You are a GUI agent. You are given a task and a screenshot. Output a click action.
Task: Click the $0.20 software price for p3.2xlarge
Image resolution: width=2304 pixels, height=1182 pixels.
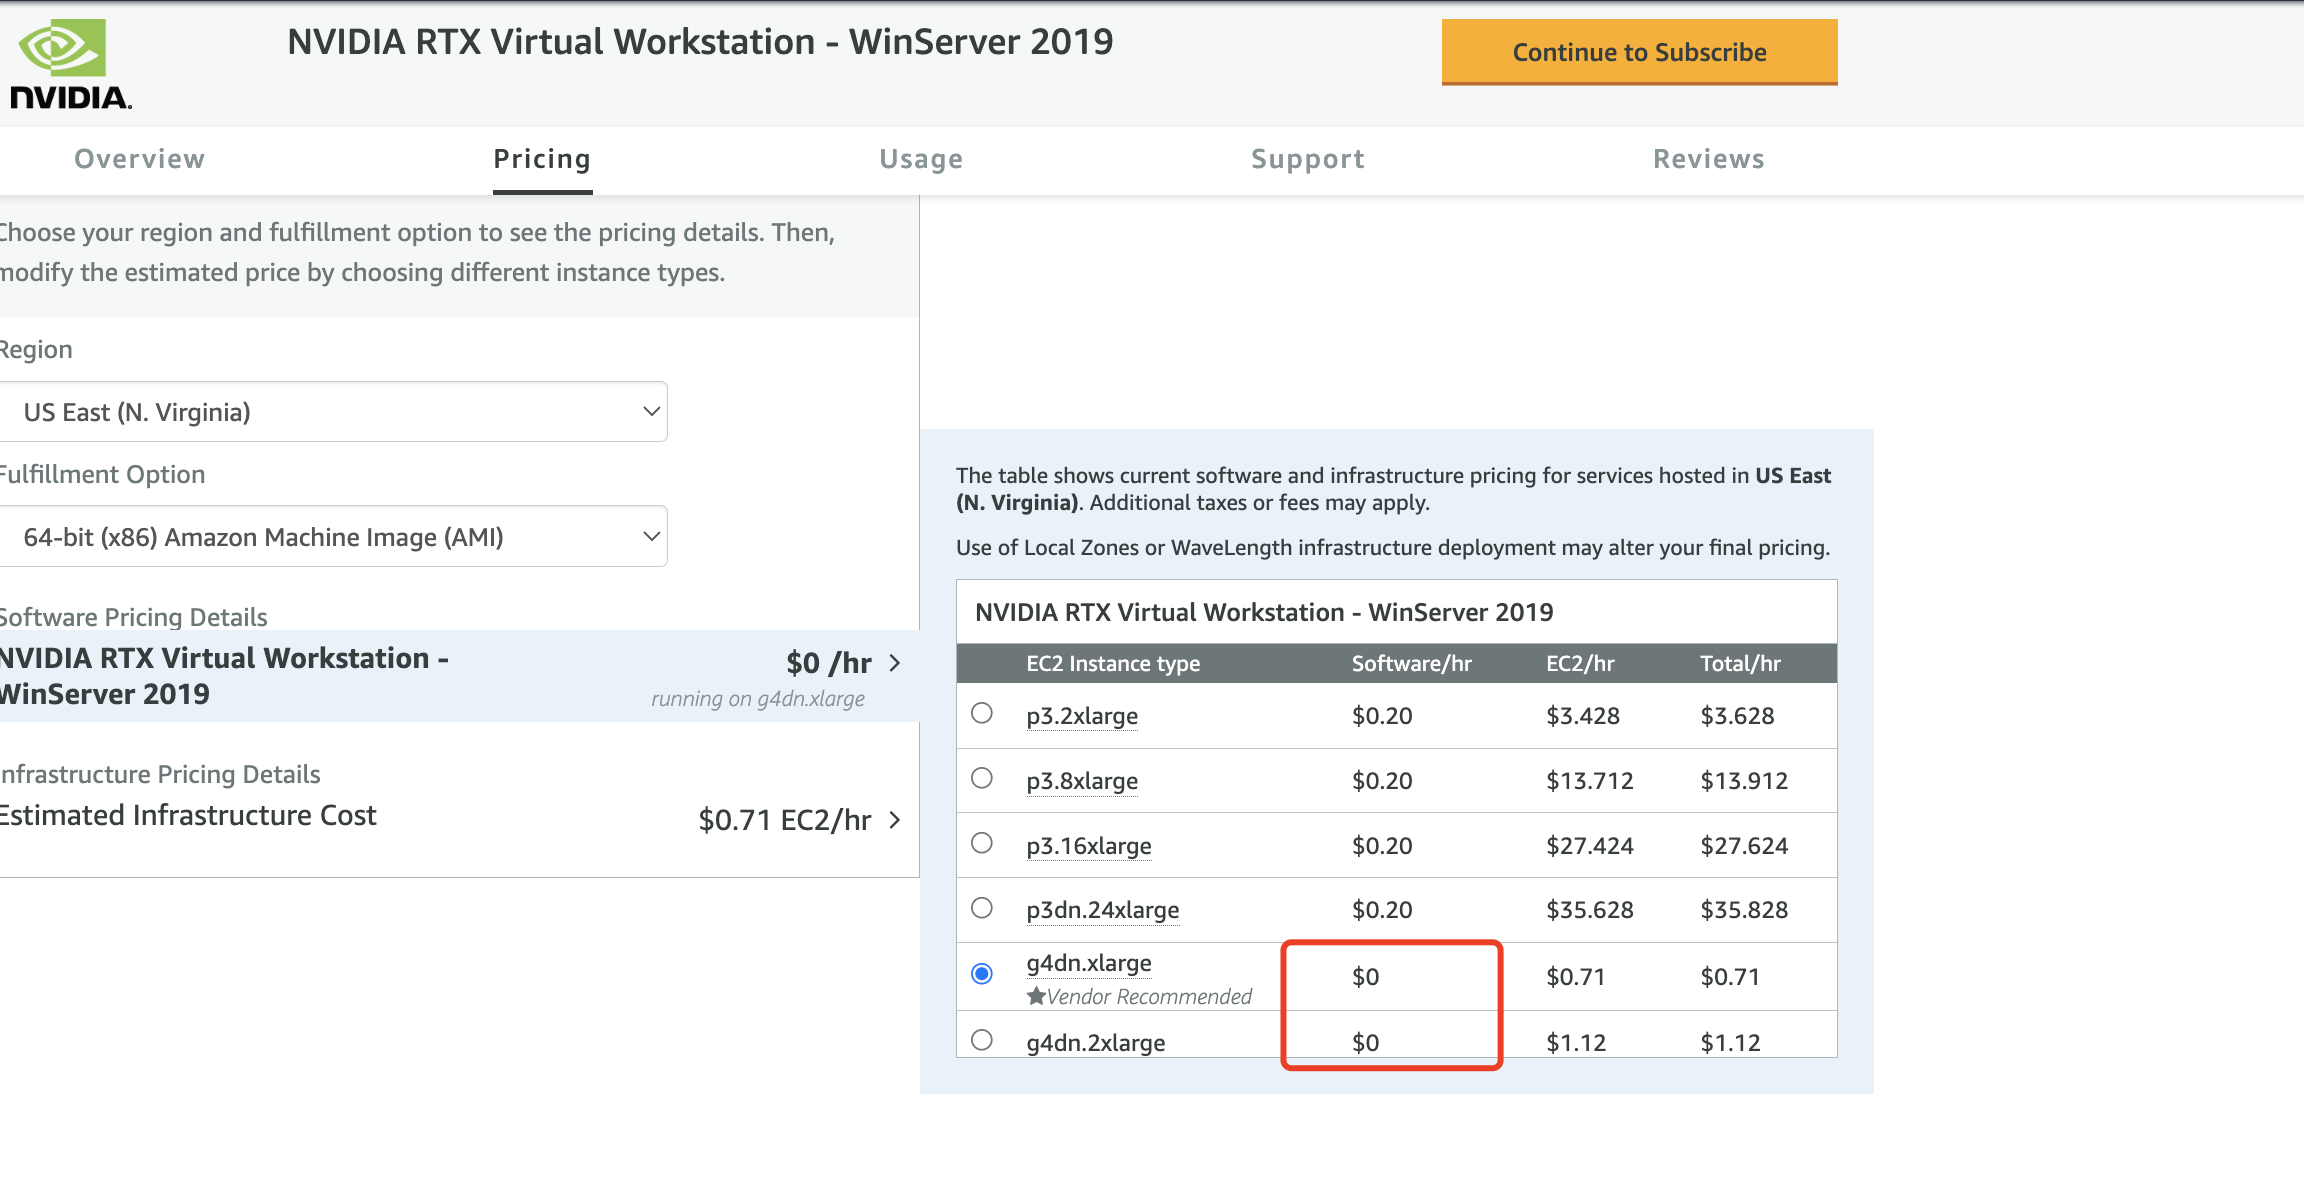(1382, 716)
